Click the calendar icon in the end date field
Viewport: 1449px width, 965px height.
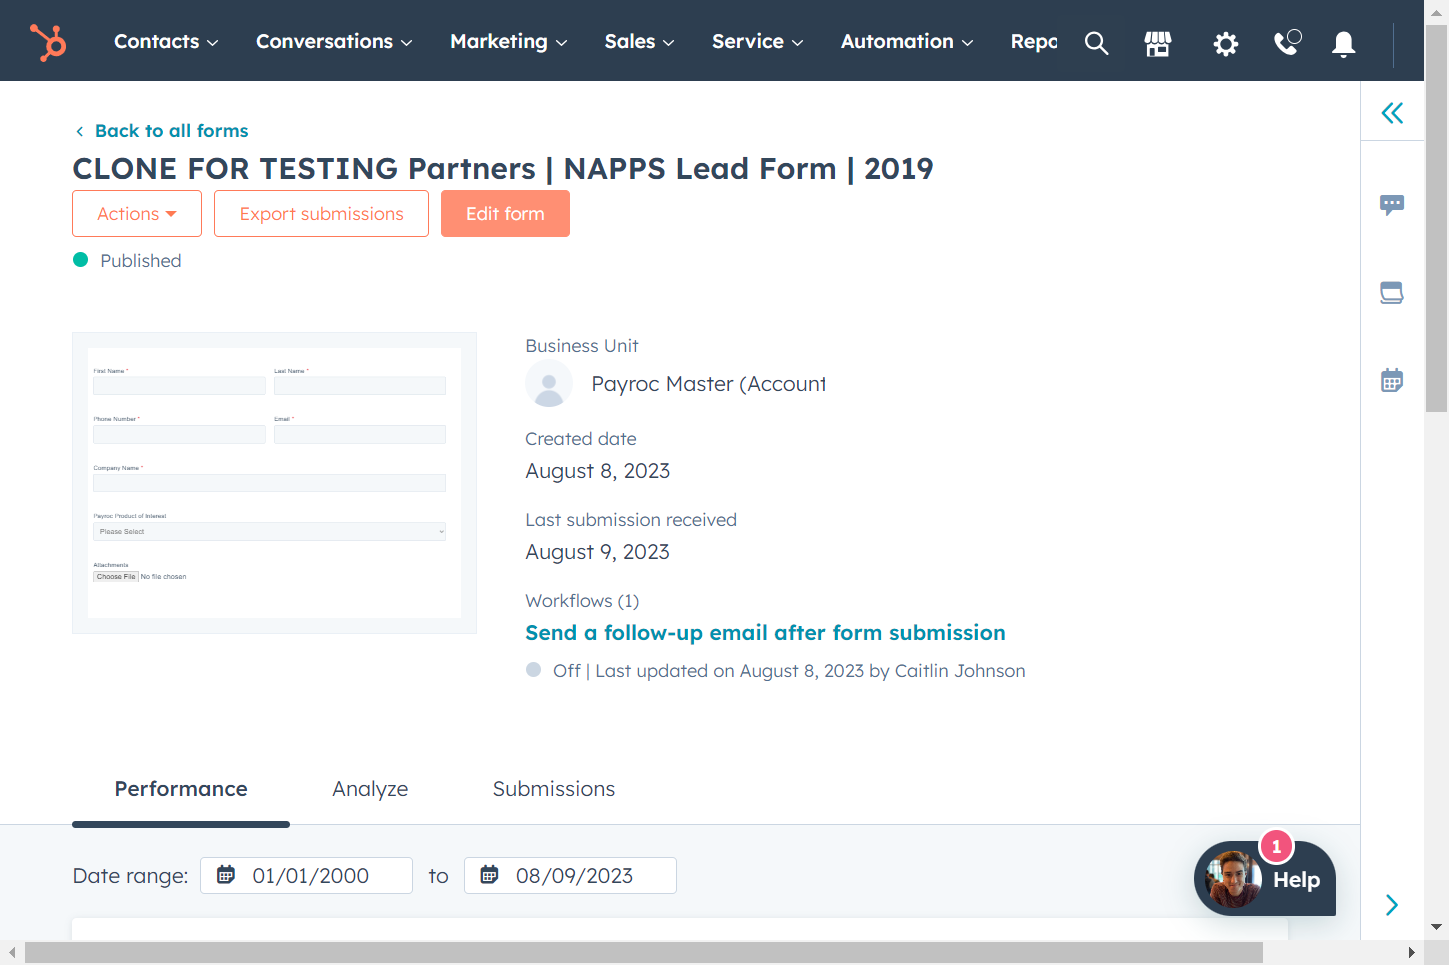point(489,875)
